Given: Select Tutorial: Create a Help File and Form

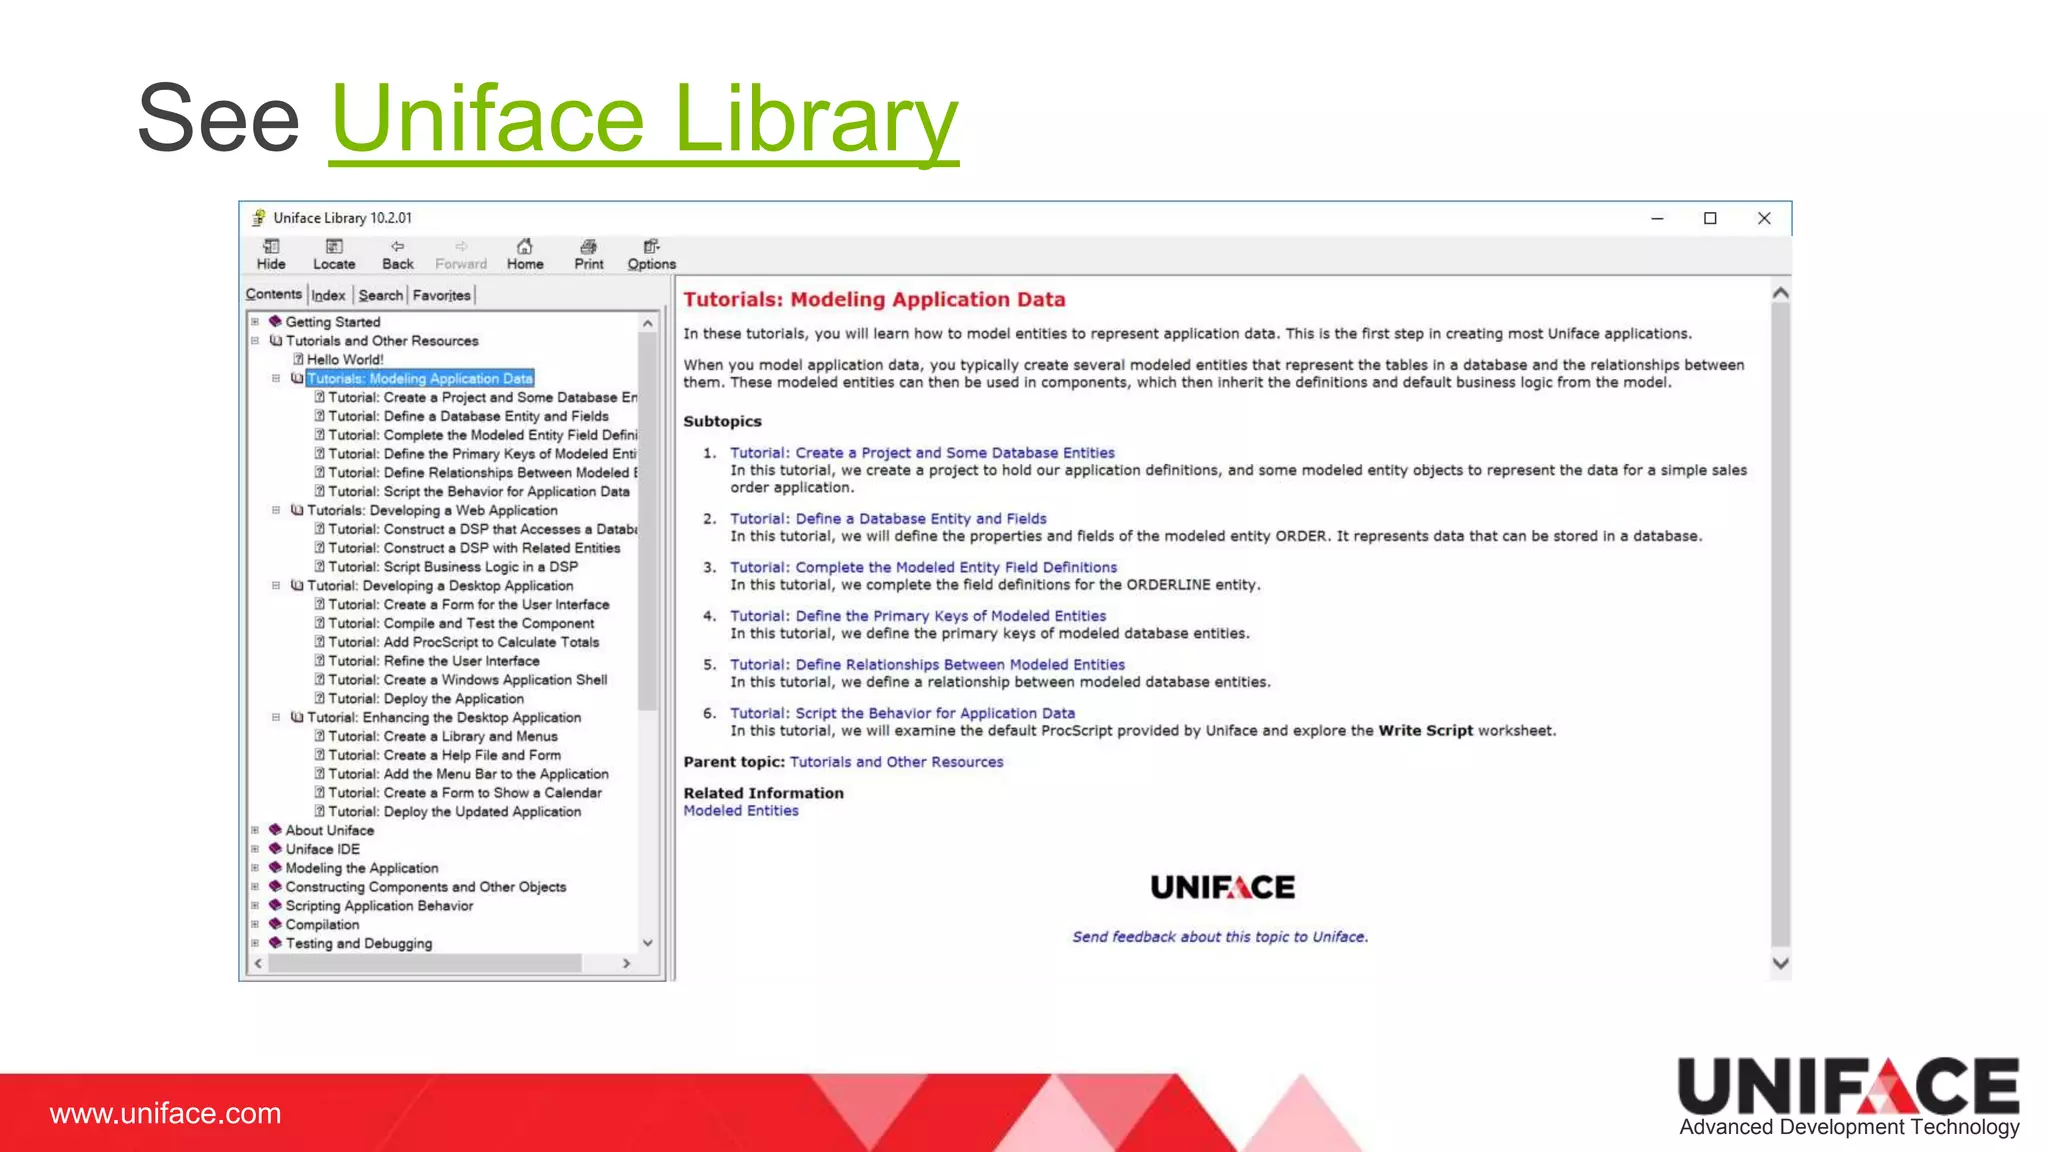Looking at the screenshot, I should pyautogui.click(x=445, y=755).
